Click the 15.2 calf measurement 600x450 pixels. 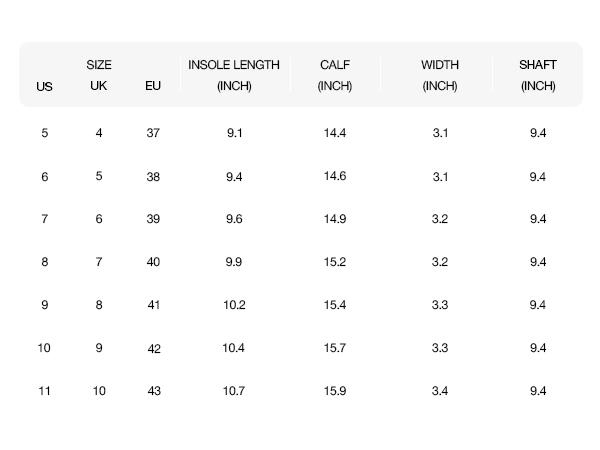(335, 262)
